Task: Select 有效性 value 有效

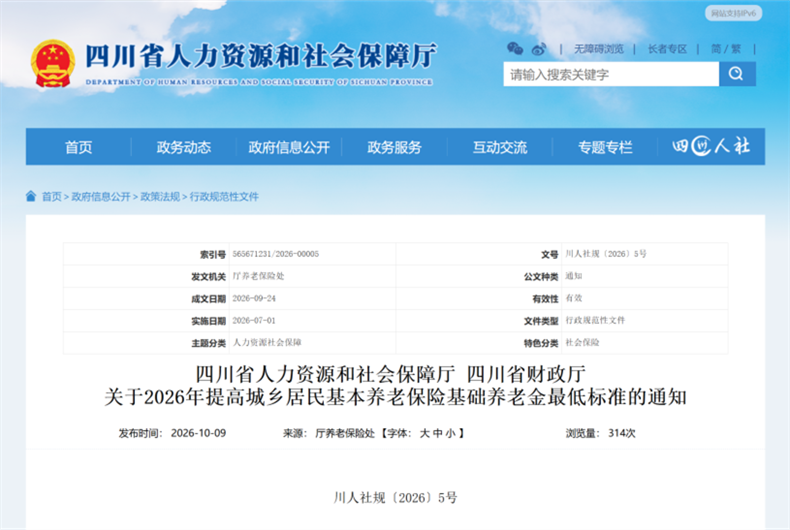Action: coord(573,298)
